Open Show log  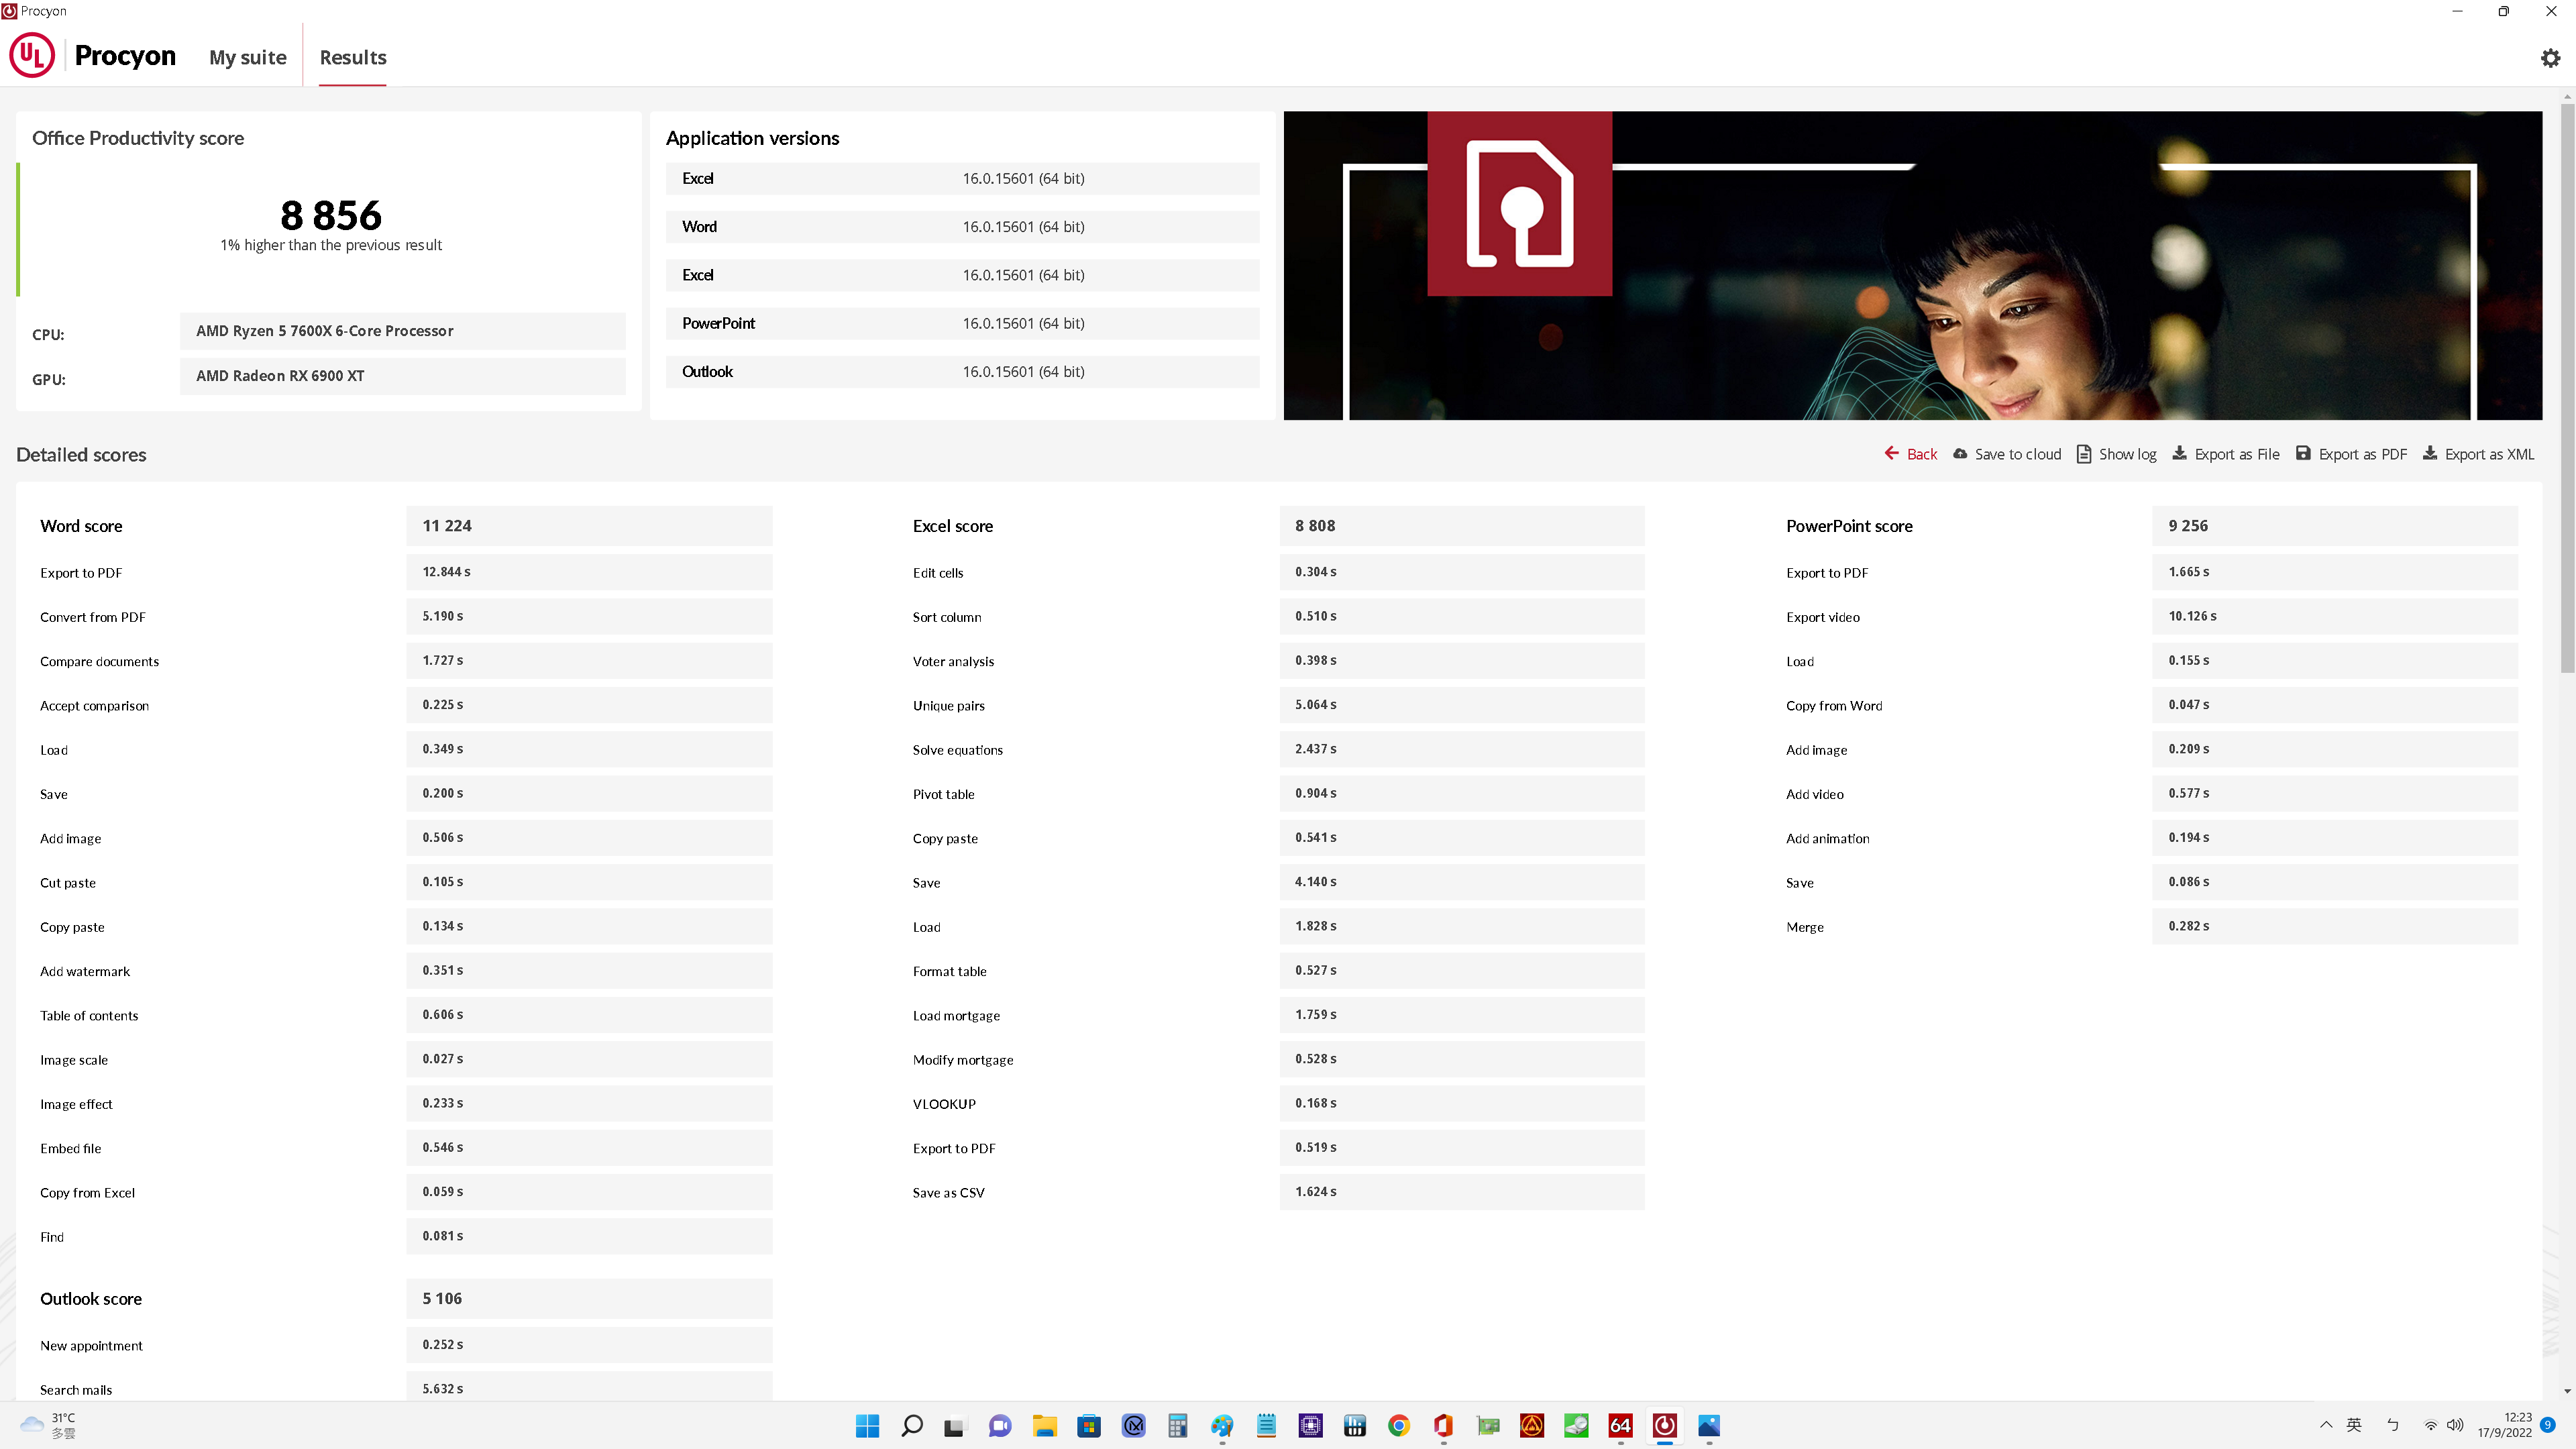point(2116,454)
